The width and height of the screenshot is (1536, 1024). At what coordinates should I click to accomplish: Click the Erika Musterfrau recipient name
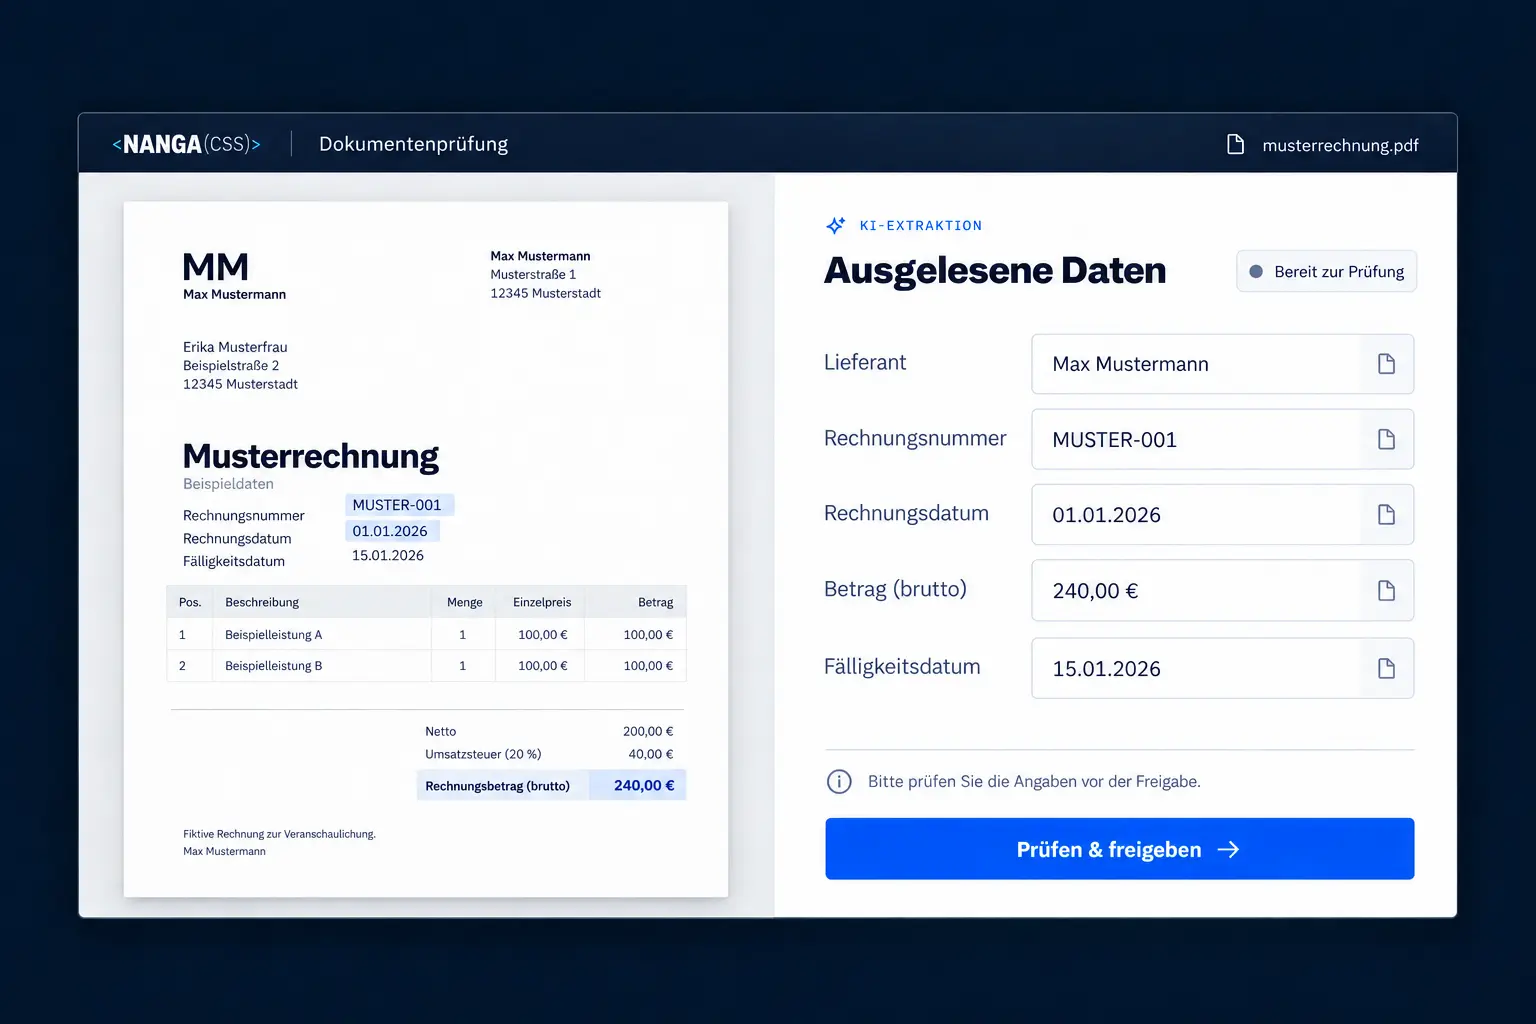coord(235,347)
